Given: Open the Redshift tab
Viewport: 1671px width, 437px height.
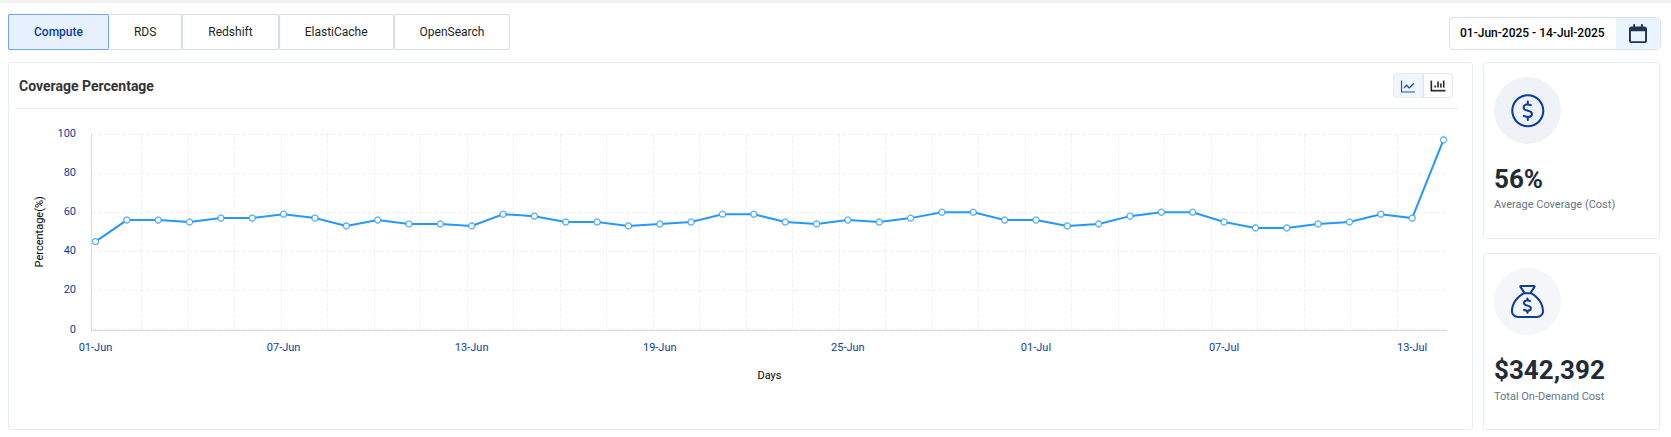Looking at the screenshot, I should 230,32.
